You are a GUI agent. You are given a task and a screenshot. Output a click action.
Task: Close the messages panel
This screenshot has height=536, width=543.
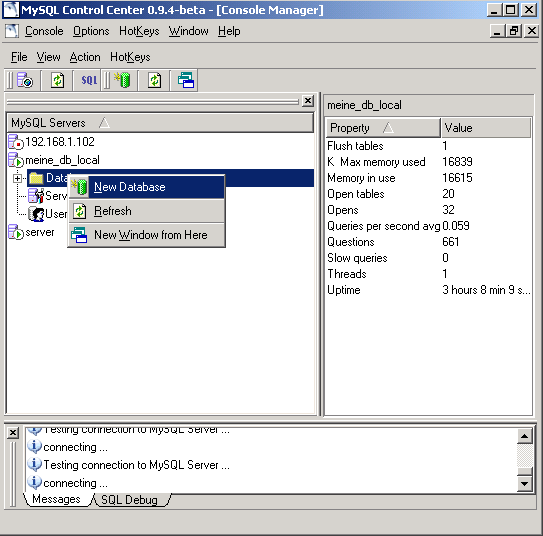click(x=13, y=432)
